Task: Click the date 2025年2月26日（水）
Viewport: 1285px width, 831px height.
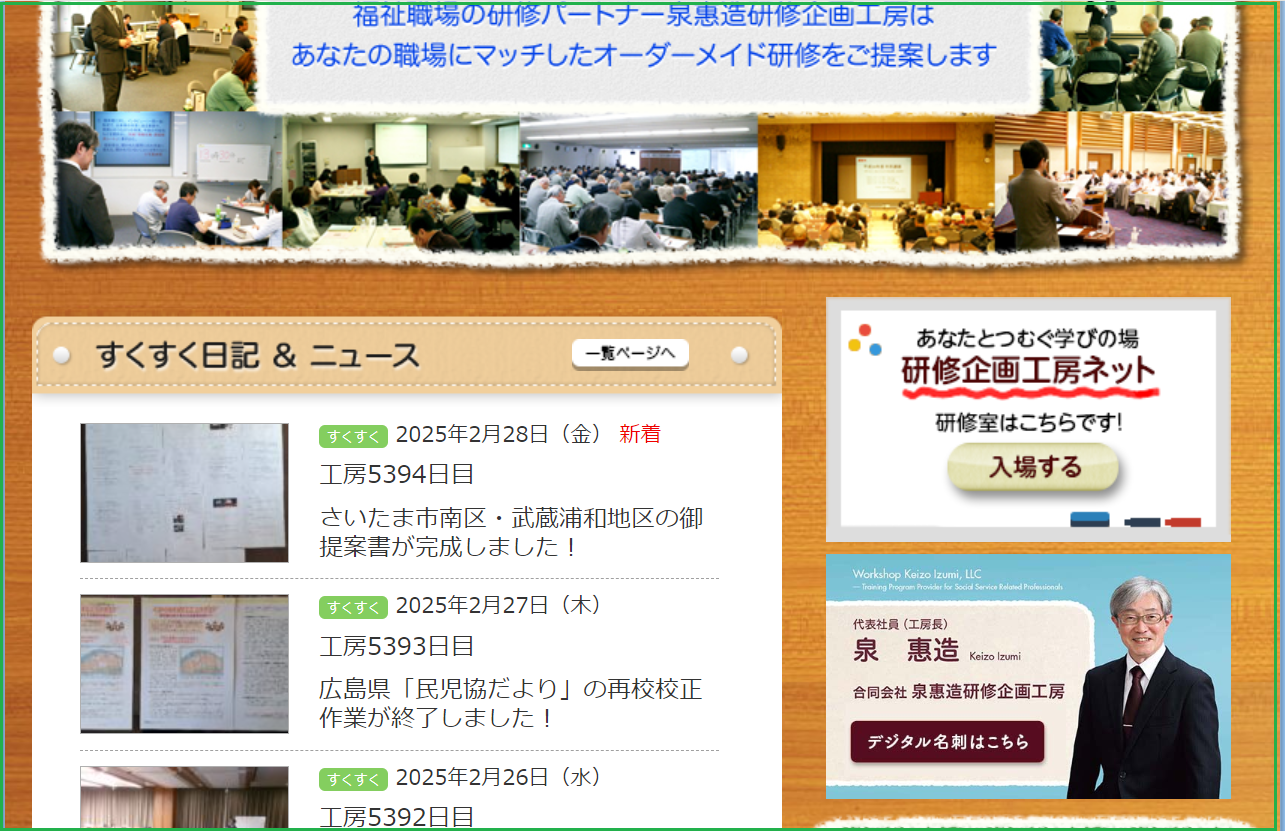Action: pyautogui.click(x=499, y=777)
